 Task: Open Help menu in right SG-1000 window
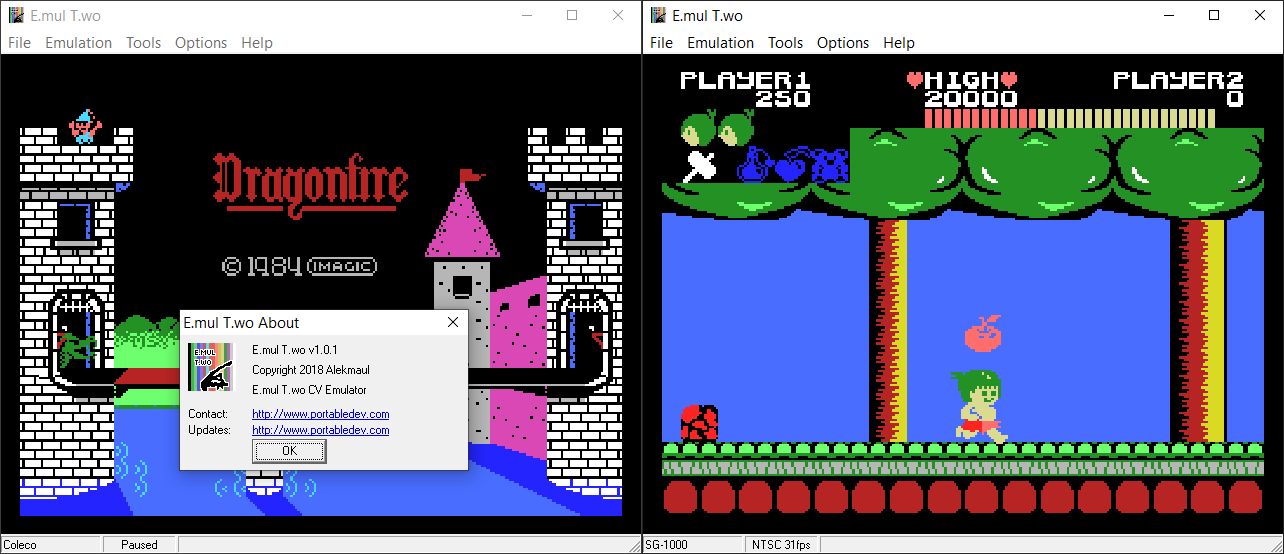(899, 43)
